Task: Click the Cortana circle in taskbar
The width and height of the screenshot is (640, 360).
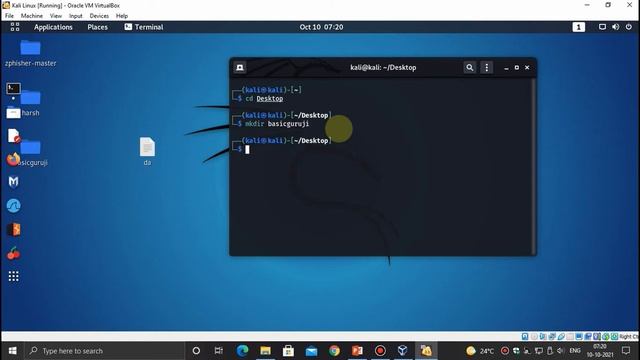Action: point(196,351)
